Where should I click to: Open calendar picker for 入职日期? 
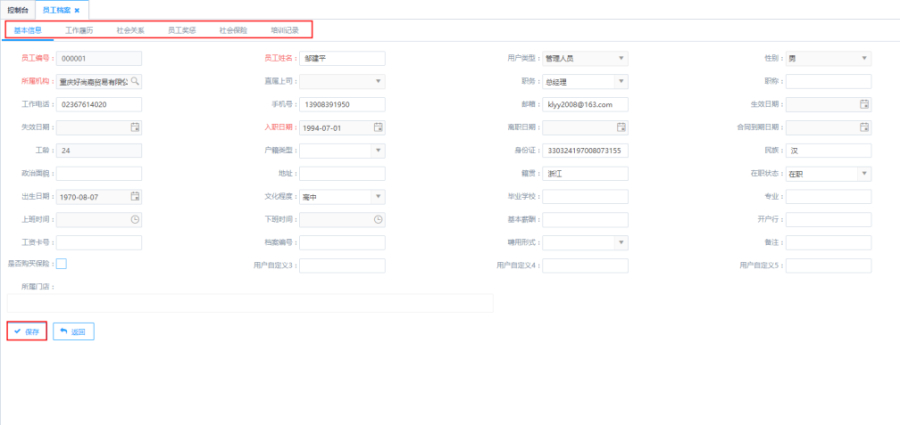click(x=378, y=127)
